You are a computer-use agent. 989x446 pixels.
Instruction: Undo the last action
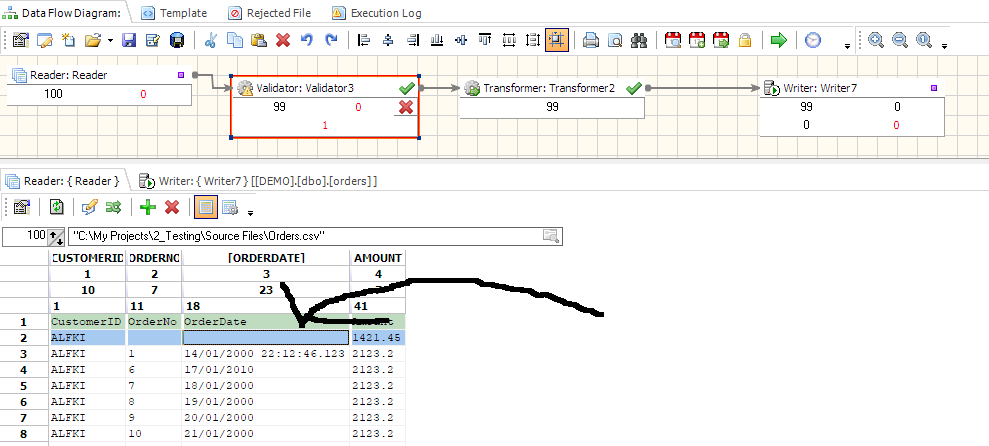307,40
